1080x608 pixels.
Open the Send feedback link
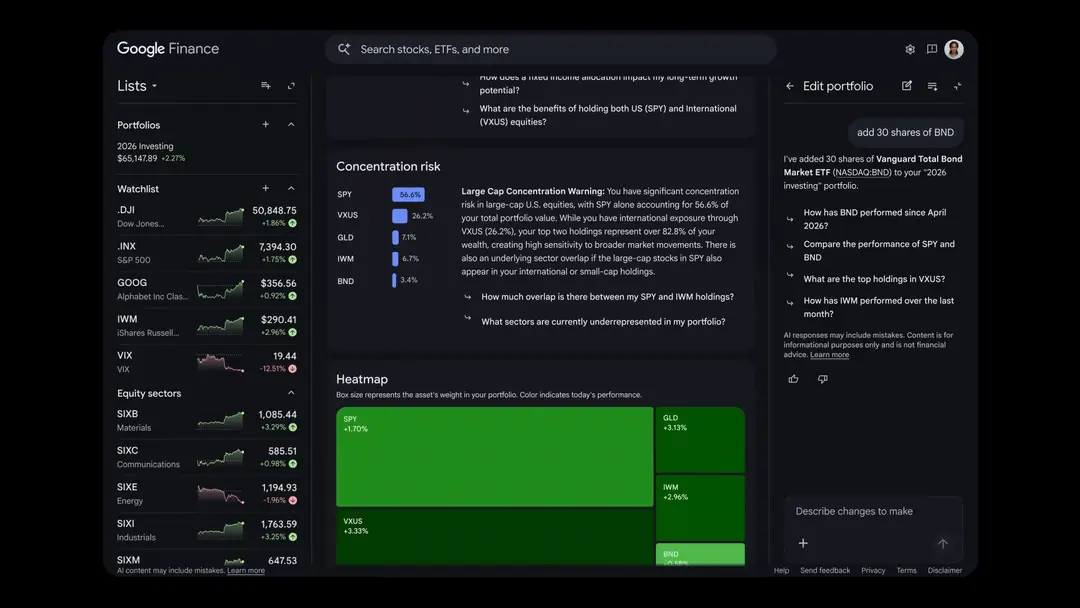[825, 570]
